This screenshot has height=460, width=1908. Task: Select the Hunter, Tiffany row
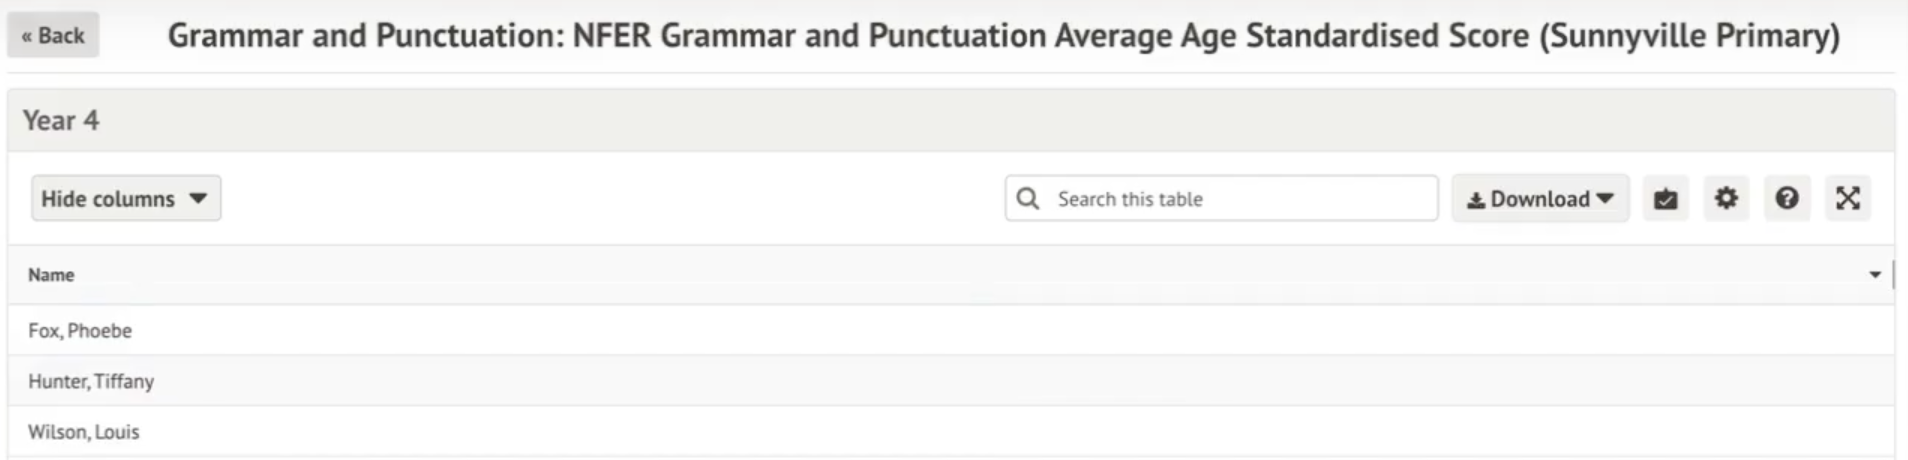pos(91,381)
